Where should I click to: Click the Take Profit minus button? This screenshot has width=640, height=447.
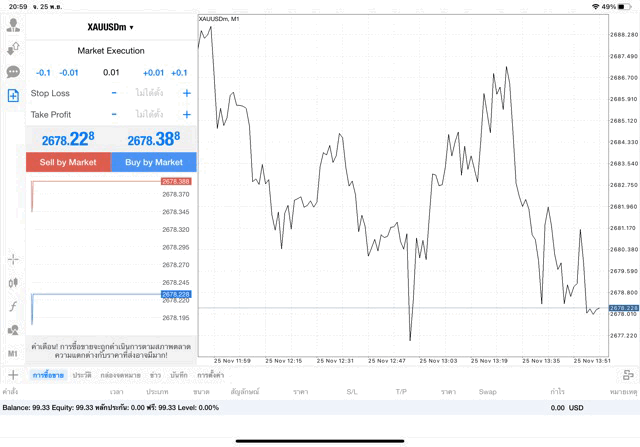tap(114, 115)
